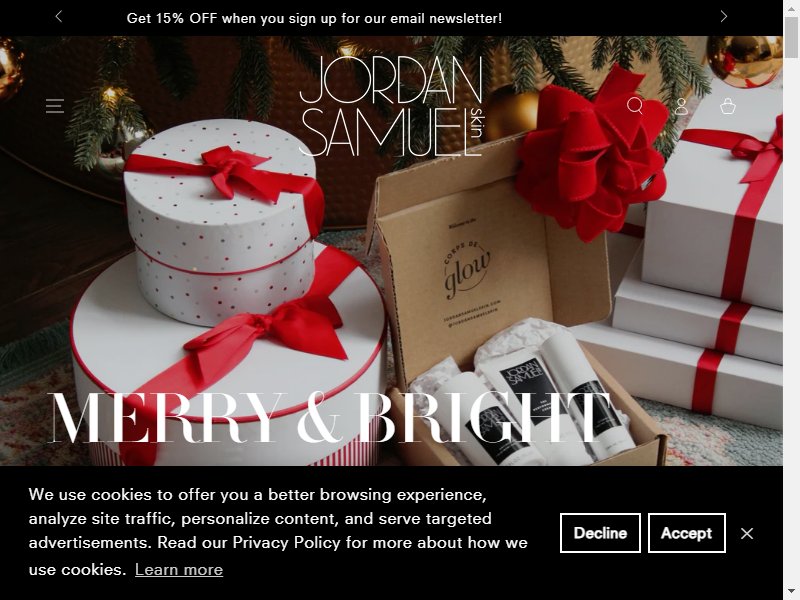Click the Merry & Bright hero heading
Viewport: 800px width, 600px height.
329,418
